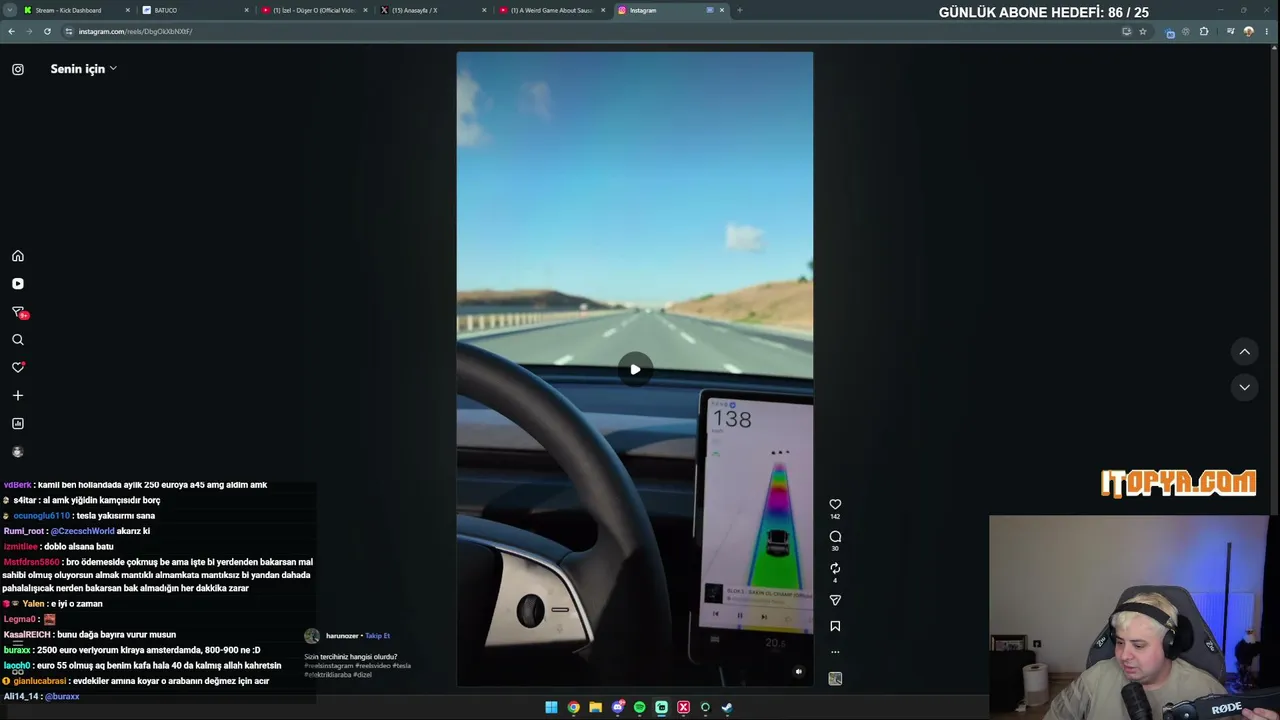Open the profile avatar in the Instagram sidebar

(x=18, y=452)
